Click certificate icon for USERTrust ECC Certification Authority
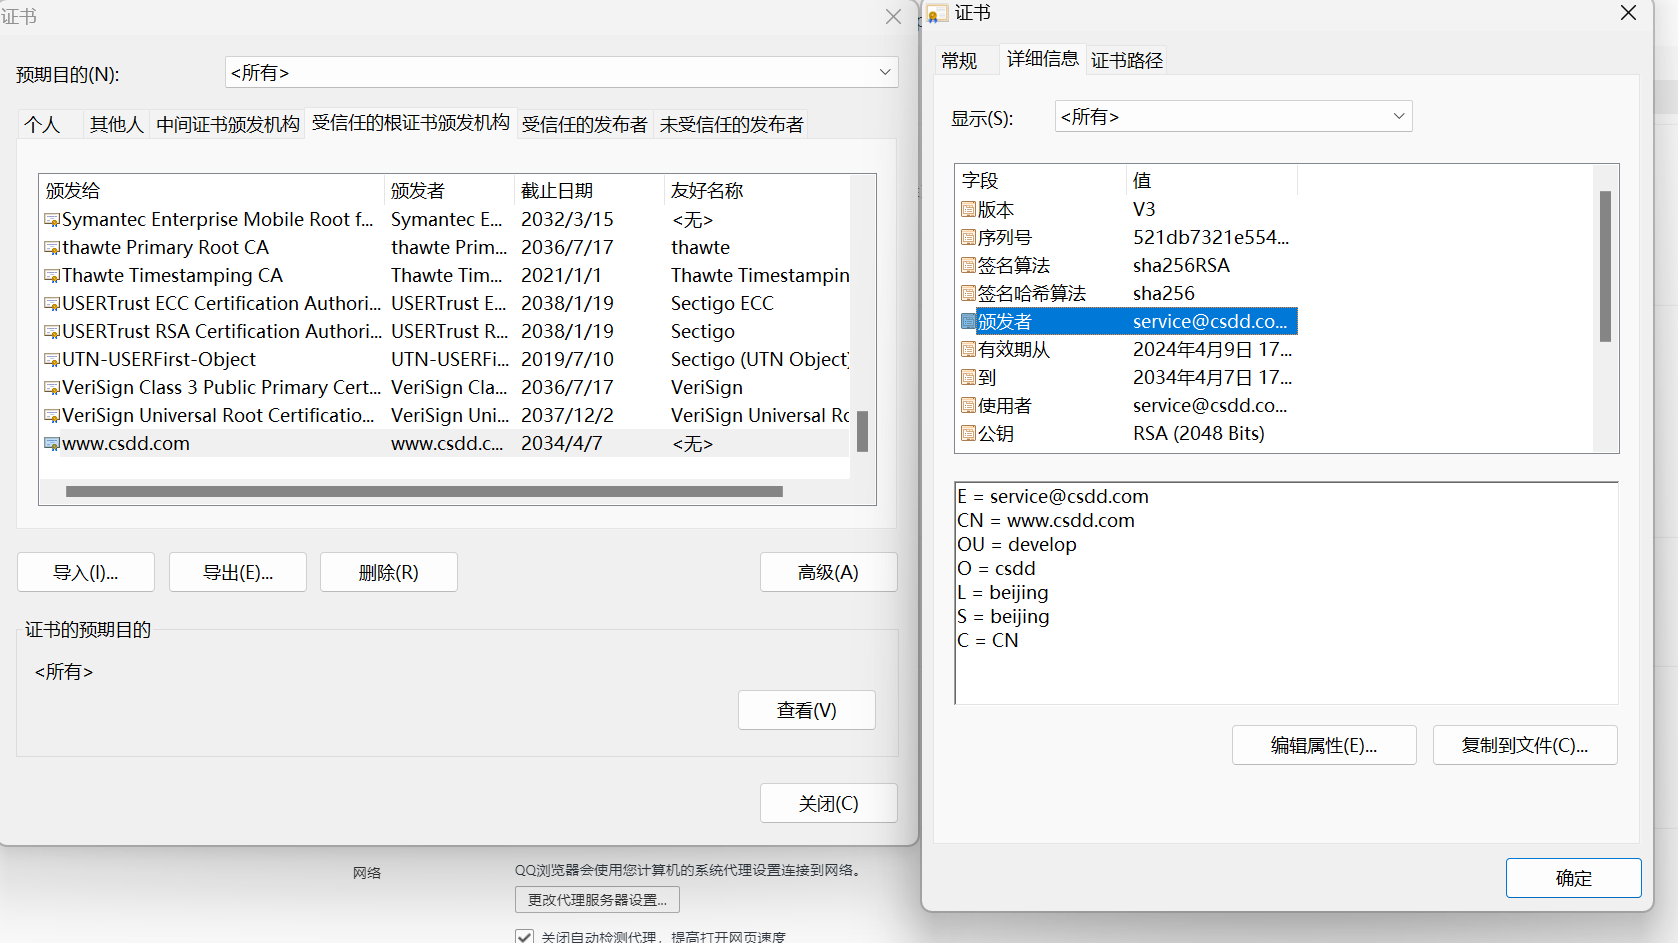 click(x=52, y=304)
